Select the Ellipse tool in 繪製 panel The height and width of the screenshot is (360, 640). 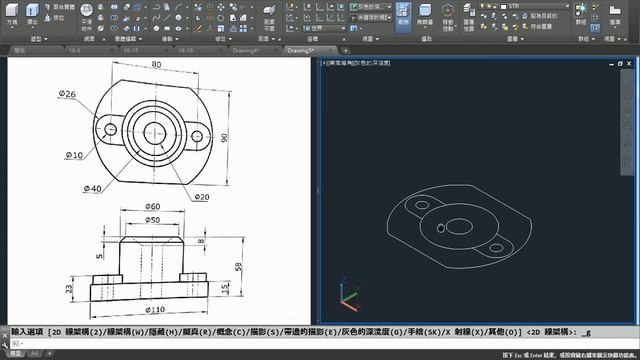pos(178,28)
